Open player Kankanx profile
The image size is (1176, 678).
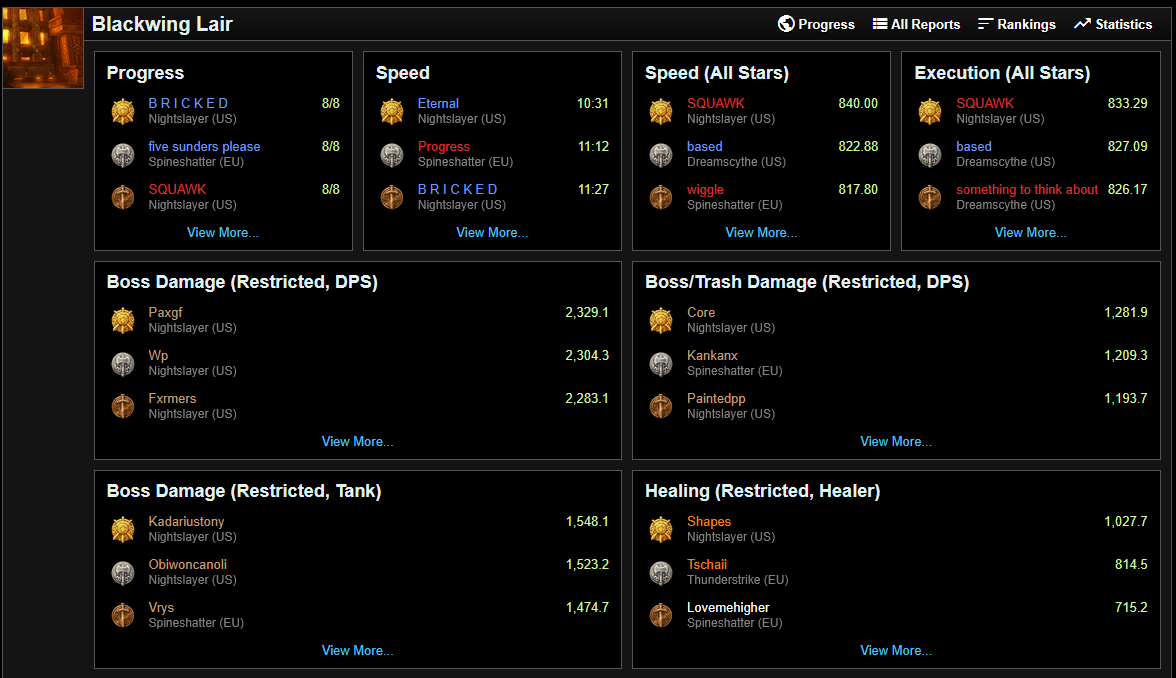pos(712,356)
